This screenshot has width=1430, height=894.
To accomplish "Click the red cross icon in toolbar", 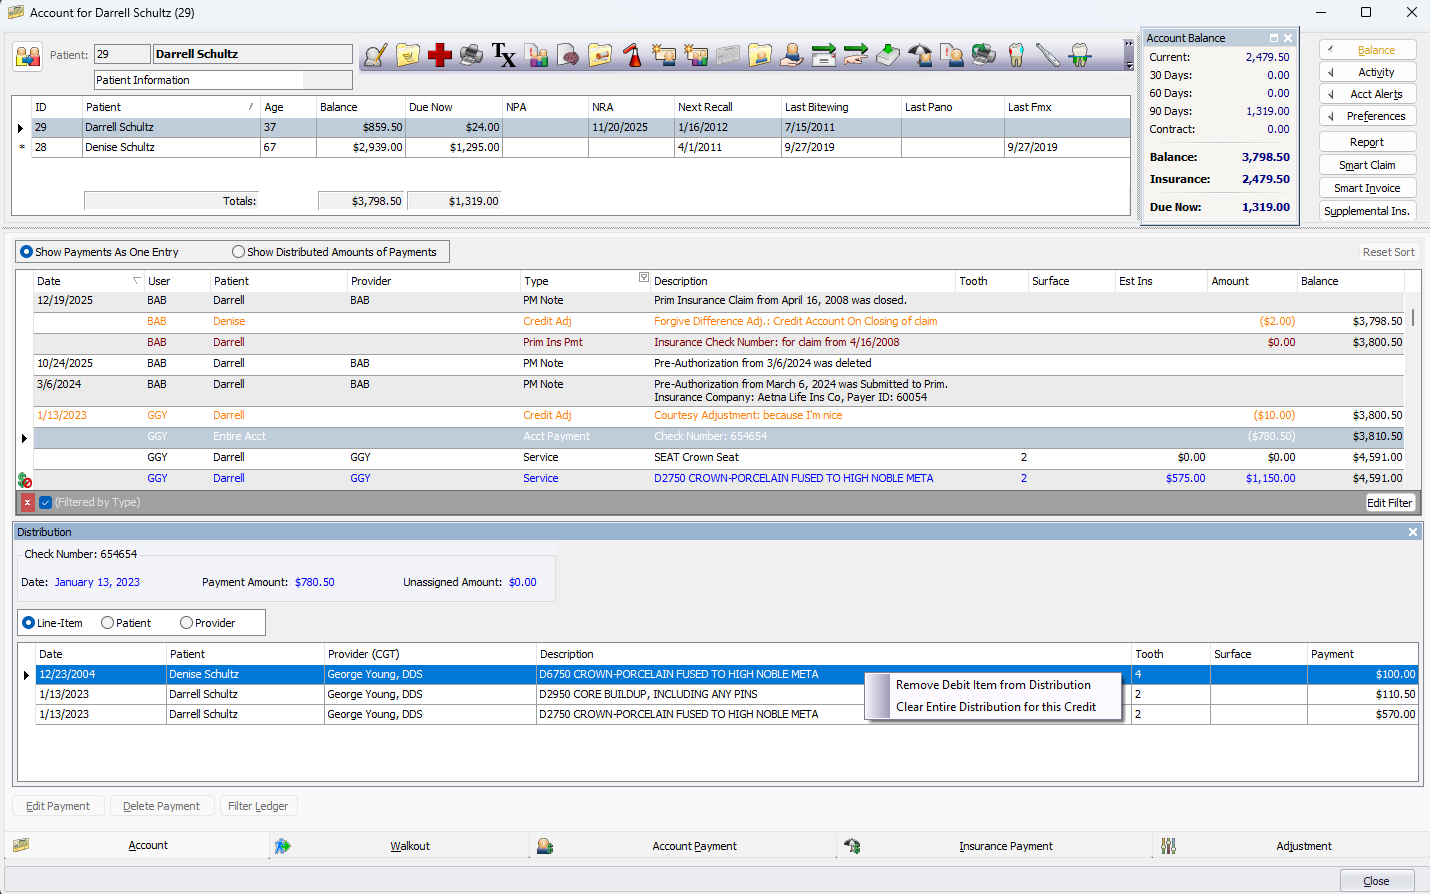I will pos(440,55).
